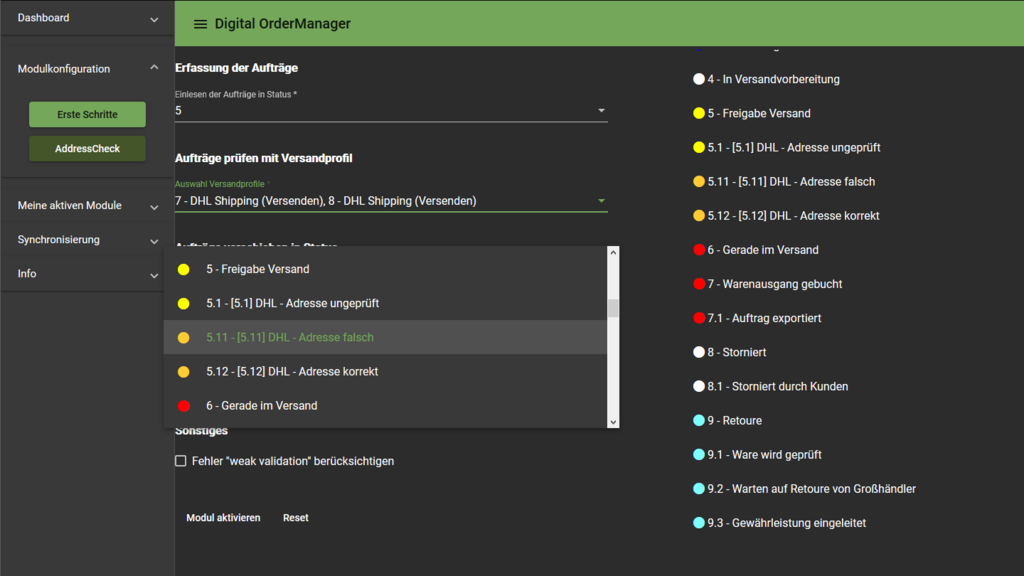Click the red dot beside 7 - Warenausgang gebucht

click(699, 284)
